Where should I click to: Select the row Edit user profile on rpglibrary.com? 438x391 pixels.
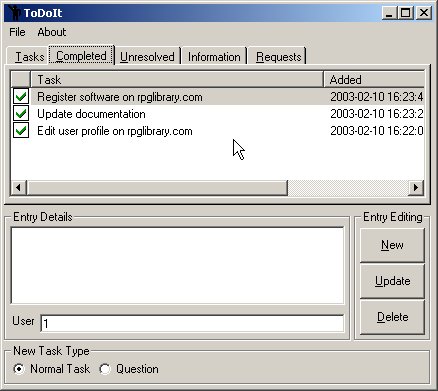click(217, 131)
